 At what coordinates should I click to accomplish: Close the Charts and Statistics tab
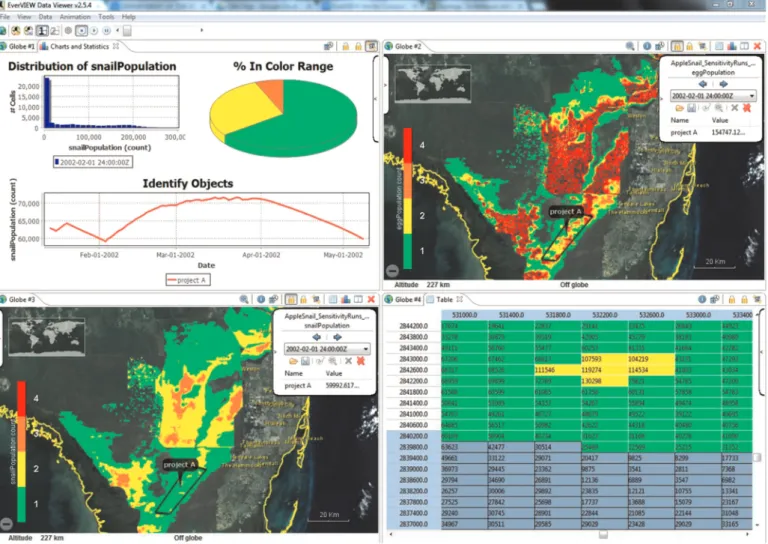pos(116,46)
